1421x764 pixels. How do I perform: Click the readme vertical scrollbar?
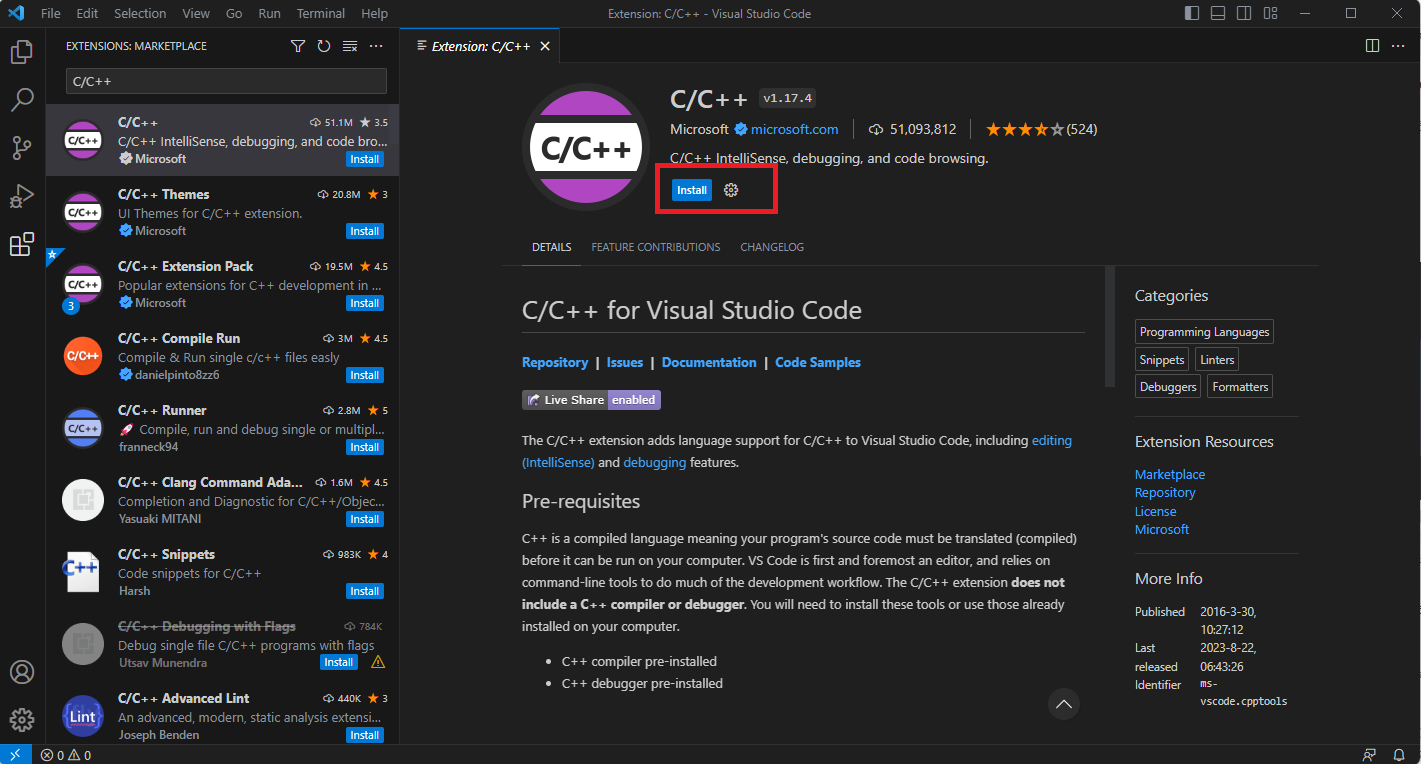coord(1109,326)
